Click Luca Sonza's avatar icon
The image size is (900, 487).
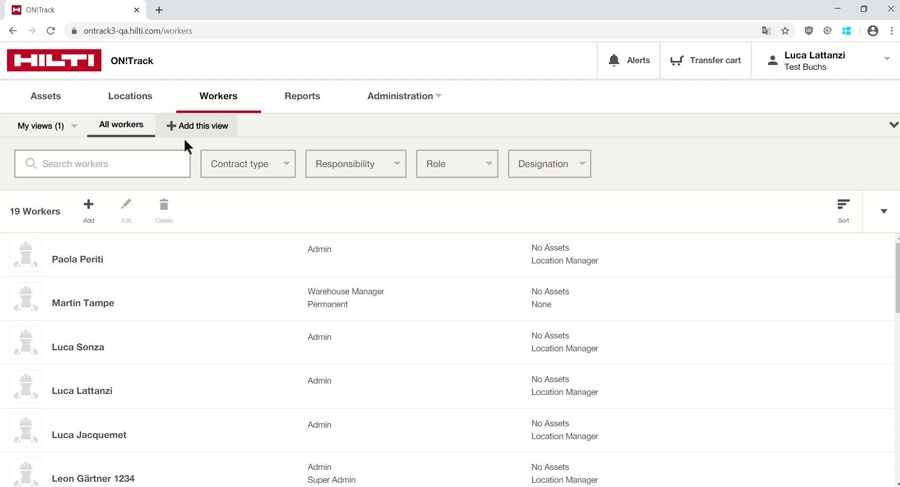click(x=26, y=342)
